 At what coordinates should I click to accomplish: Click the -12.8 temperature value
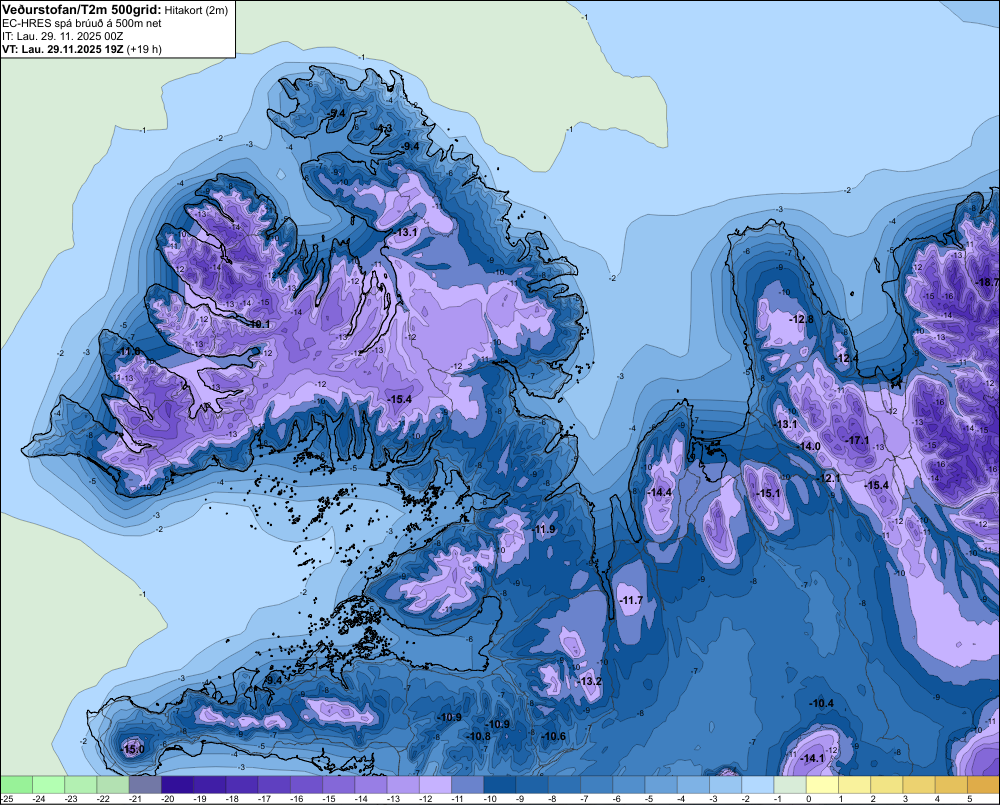pyautogui.click(x=802, y=319)
